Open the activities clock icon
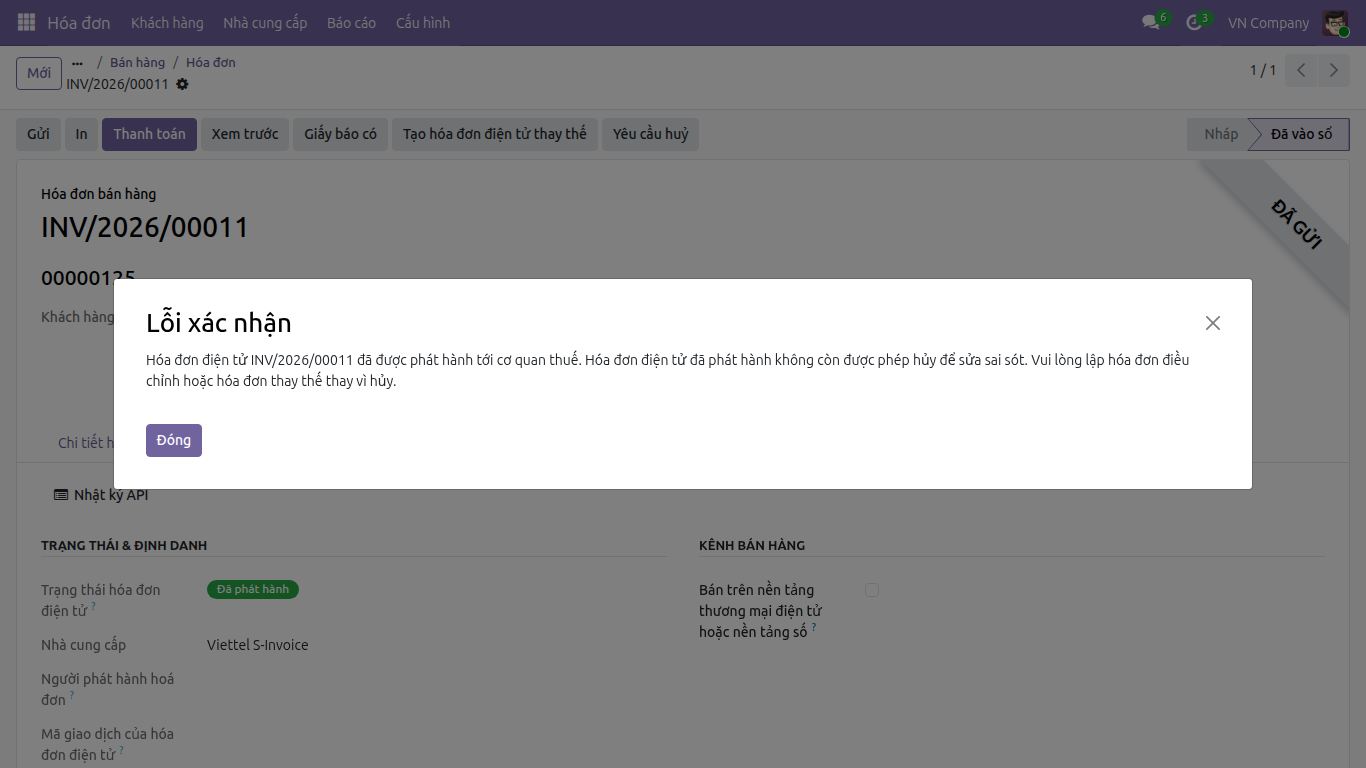 click(x=1194, y=22)
